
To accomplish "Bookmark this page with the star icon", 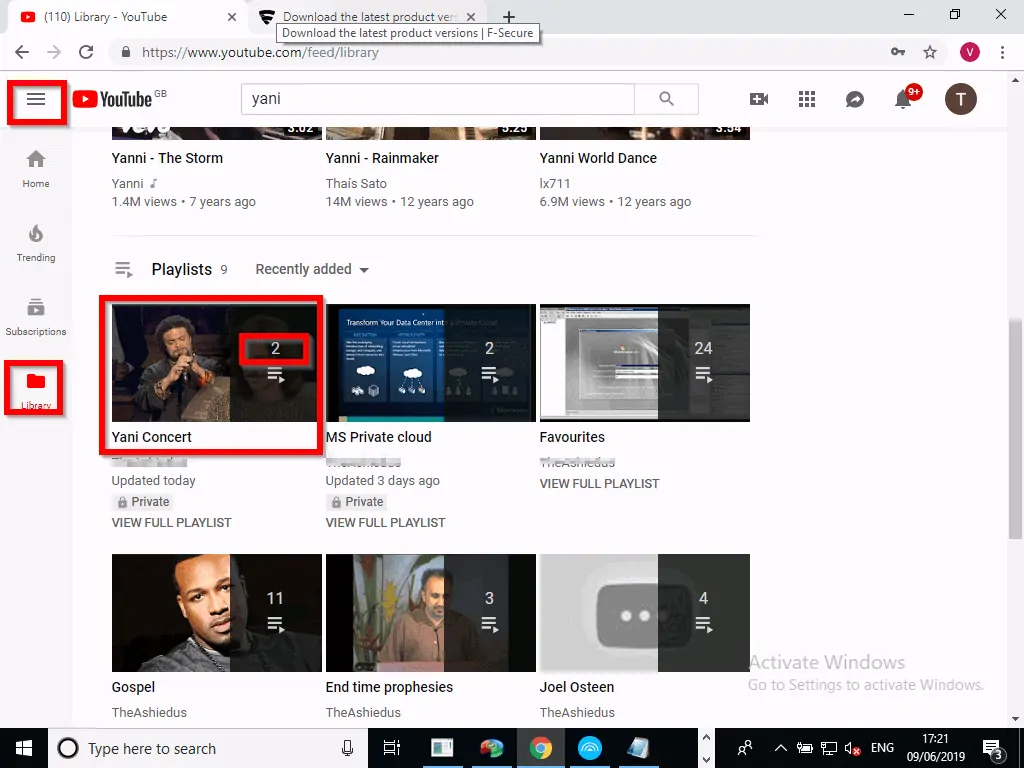I will click(x=930, y=52).
